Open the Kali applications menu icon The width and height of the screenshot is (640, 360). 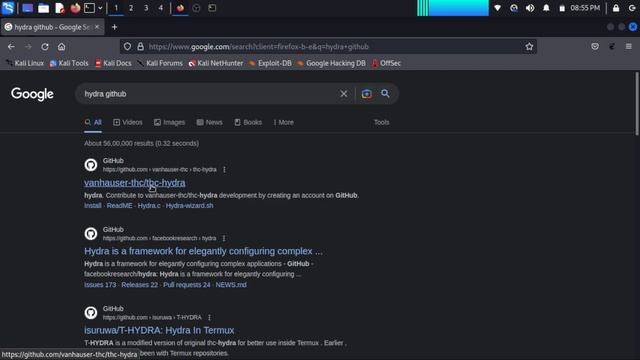(x=8, y=8)
